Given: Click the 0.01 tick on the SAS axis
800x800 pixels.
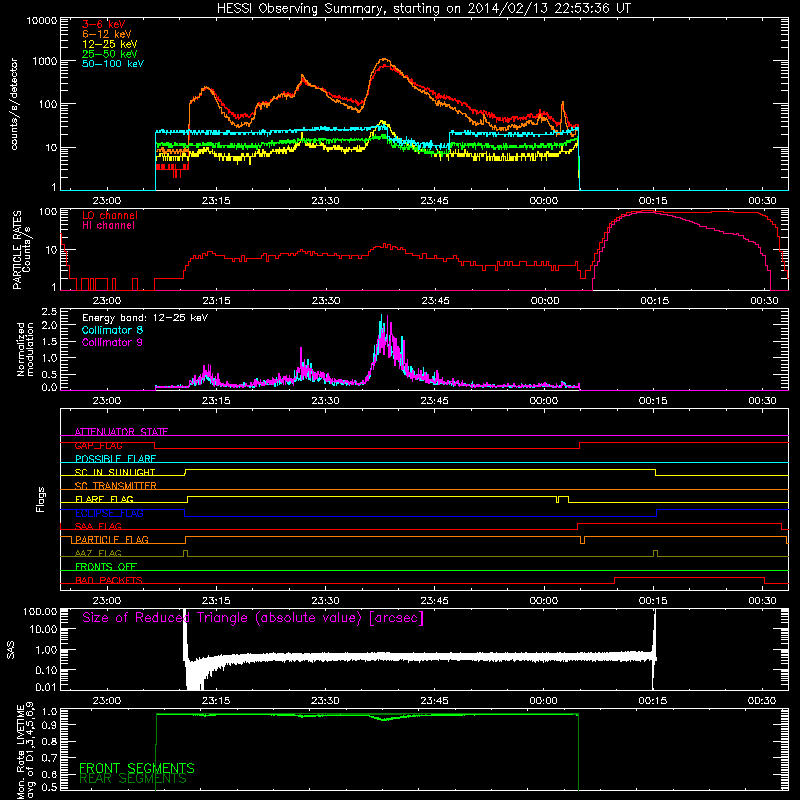Looking at the screenshot, I should pos(46,687).
